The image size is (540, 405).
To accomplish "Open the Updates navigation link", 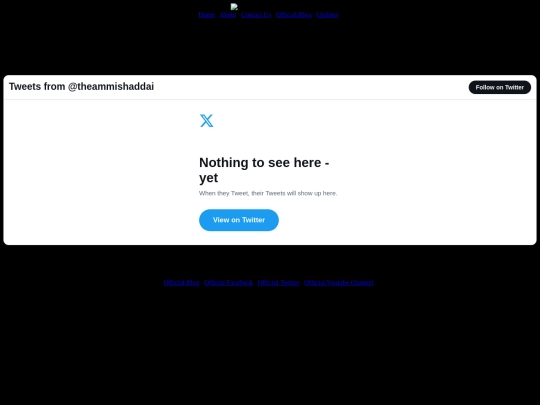I will 327,14.
